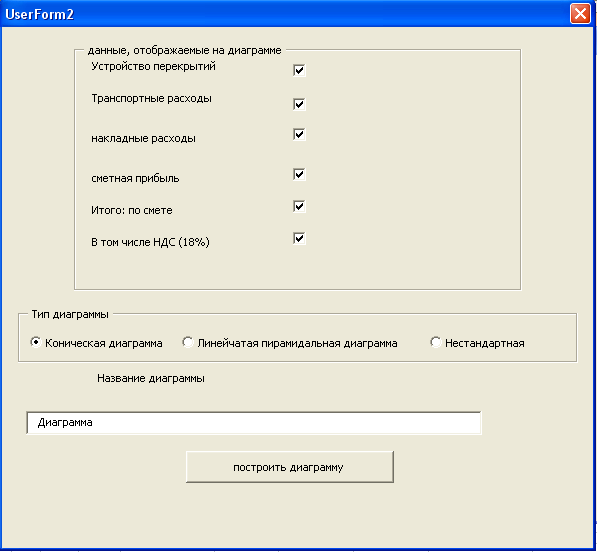This screenshot has height=552, width=597.
Task: Disable the накладные расходы checkbox
Action: pyautogui.click(x=299, y=134)
